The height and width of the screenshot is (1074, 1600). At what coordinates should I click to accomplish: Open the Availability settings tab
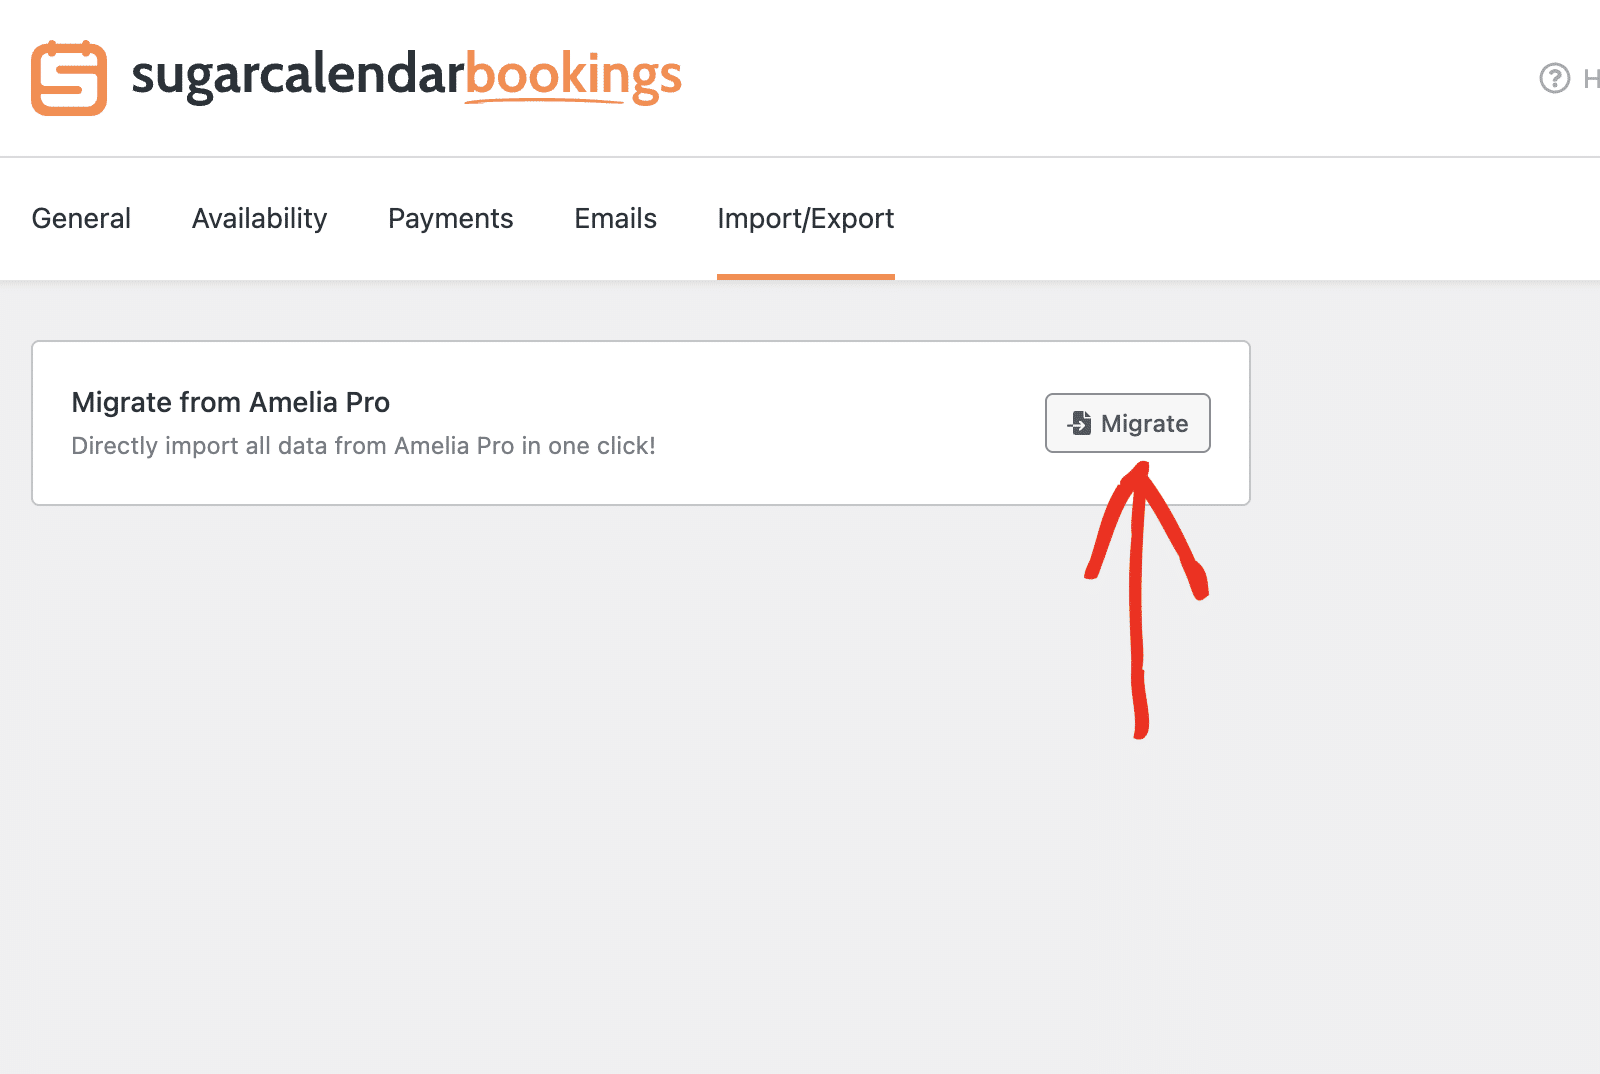coord(259,218)
